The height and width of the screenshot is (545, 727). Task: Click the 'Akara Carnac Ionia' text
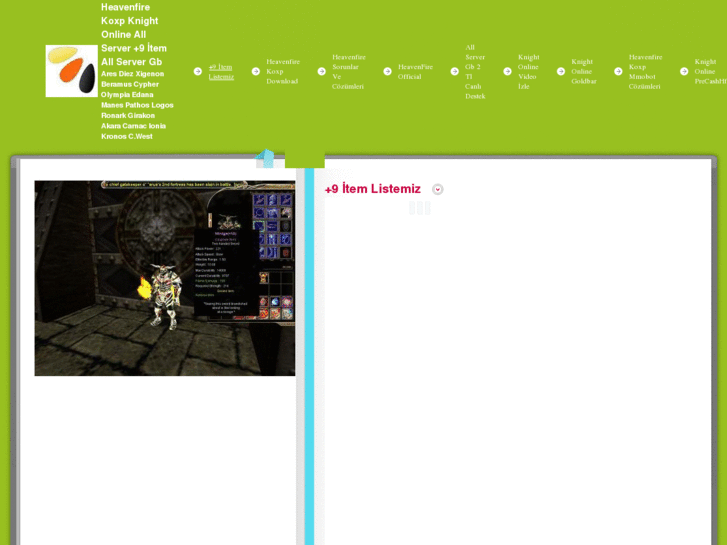pyautogui.click(x=134, y=126)
